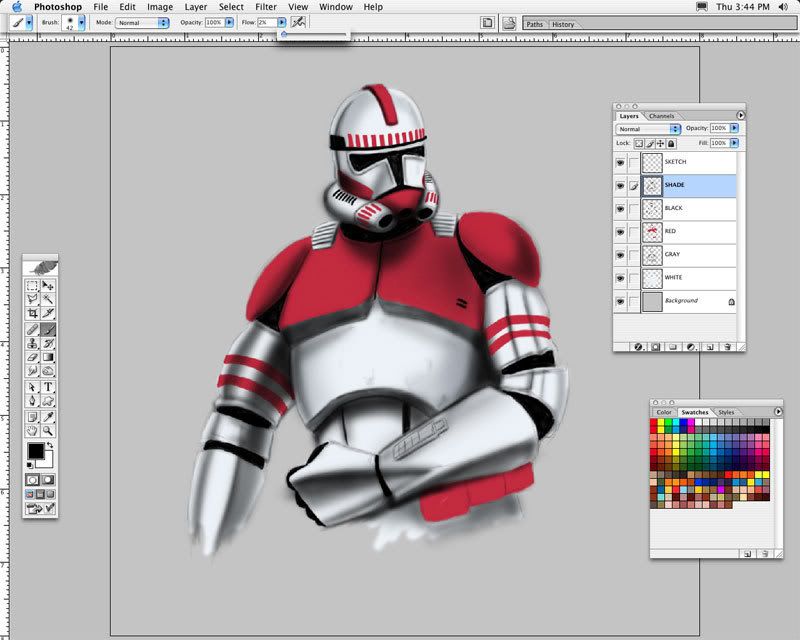The image size is (800, 640).
Task: Select the Gradient tool
Action: [48, 357]
